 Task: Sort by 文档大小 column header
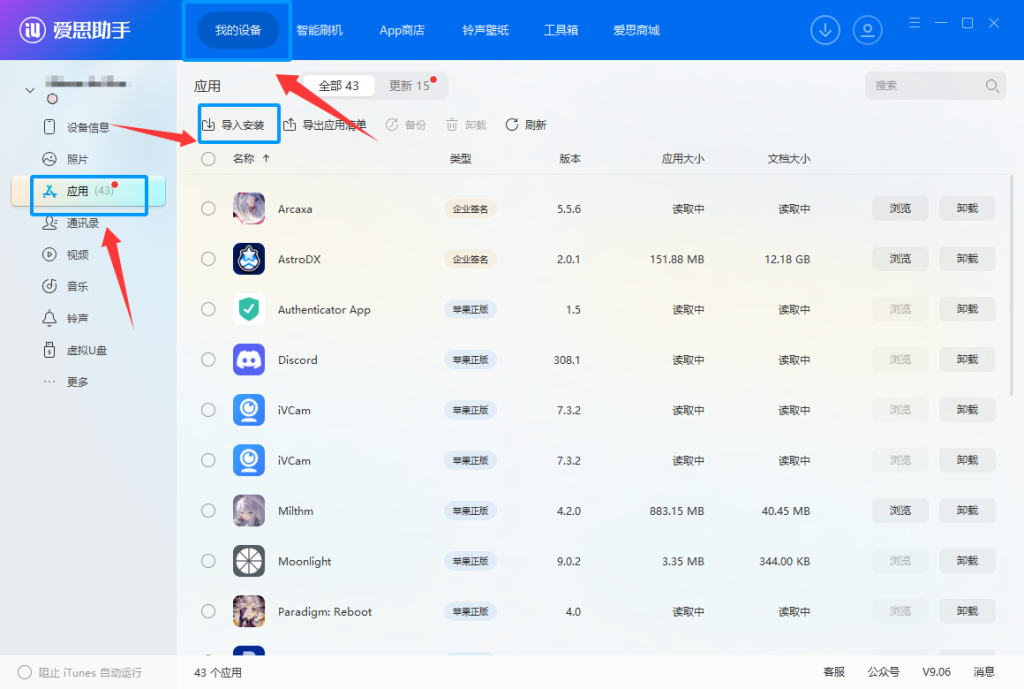click(x=788, y=159)
